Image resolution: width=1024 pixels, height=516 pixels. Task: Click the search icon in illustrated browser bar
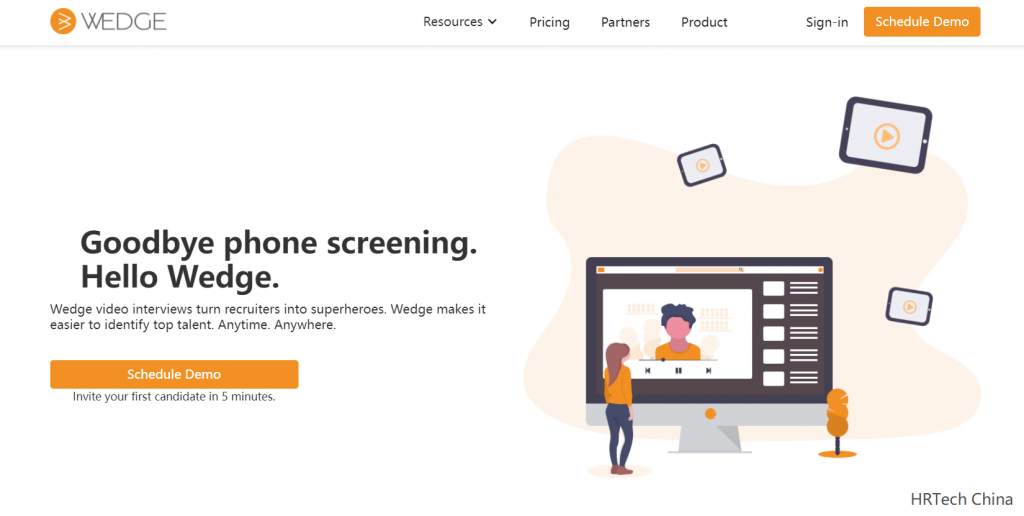coord(741,269)
